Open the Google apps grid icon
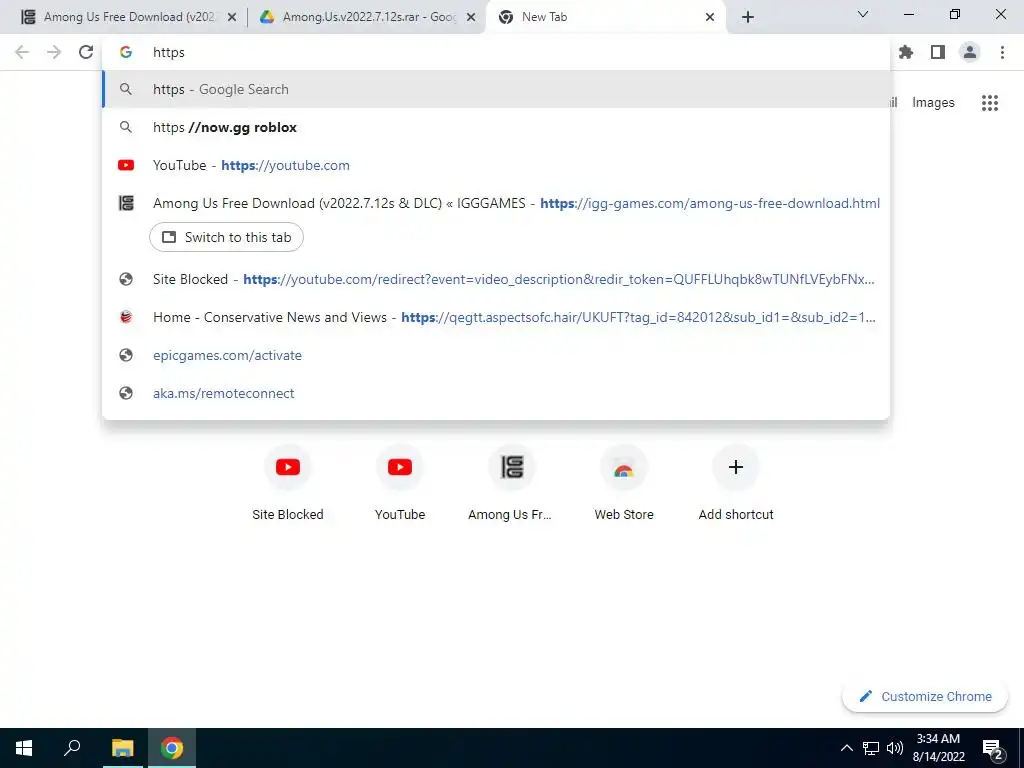The width and height of the screenshot is (1024, 768). pos(990,103)
